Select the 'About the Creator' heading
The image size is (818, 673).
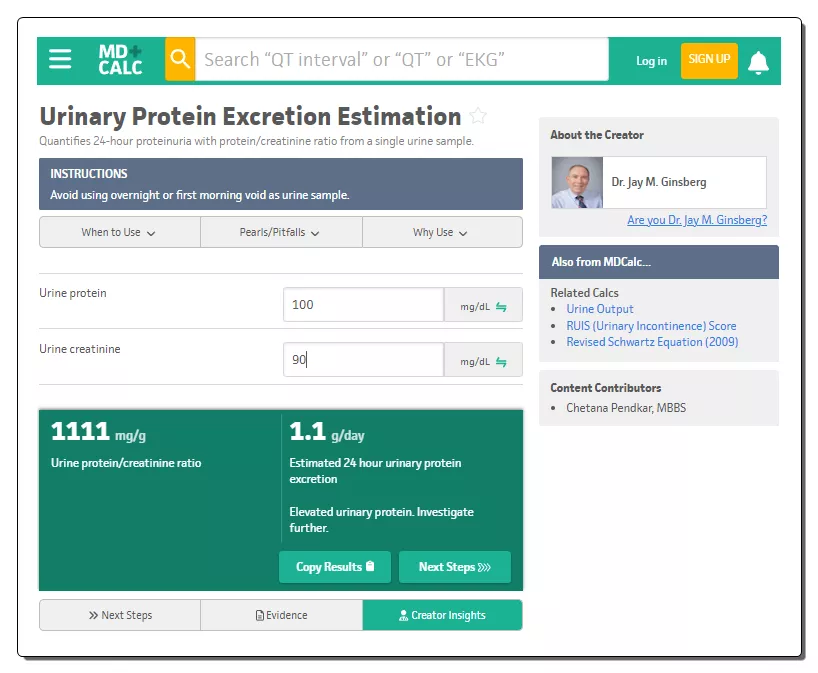[x=597, y=135]
